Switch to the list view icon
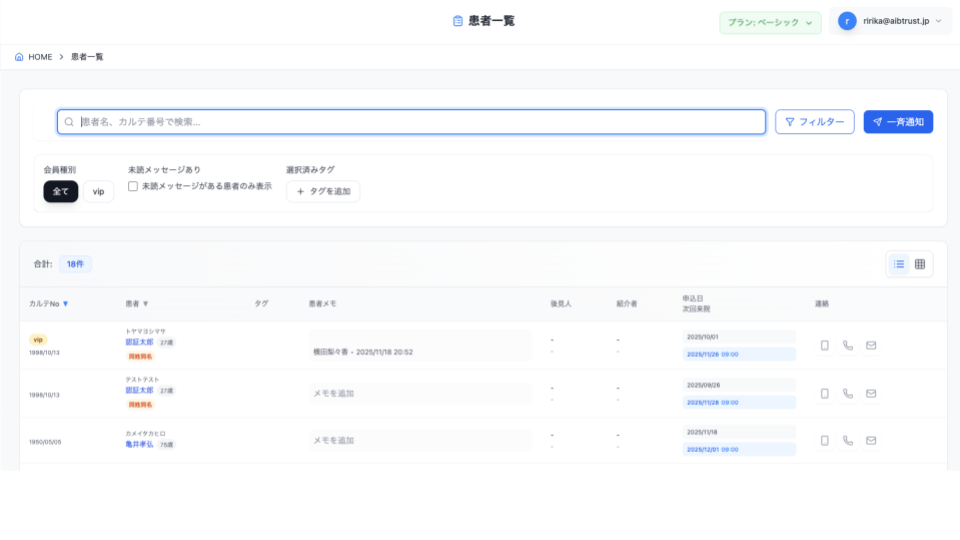Image resolution: width=960 pixels, height=540 pixels. point(898,264)
